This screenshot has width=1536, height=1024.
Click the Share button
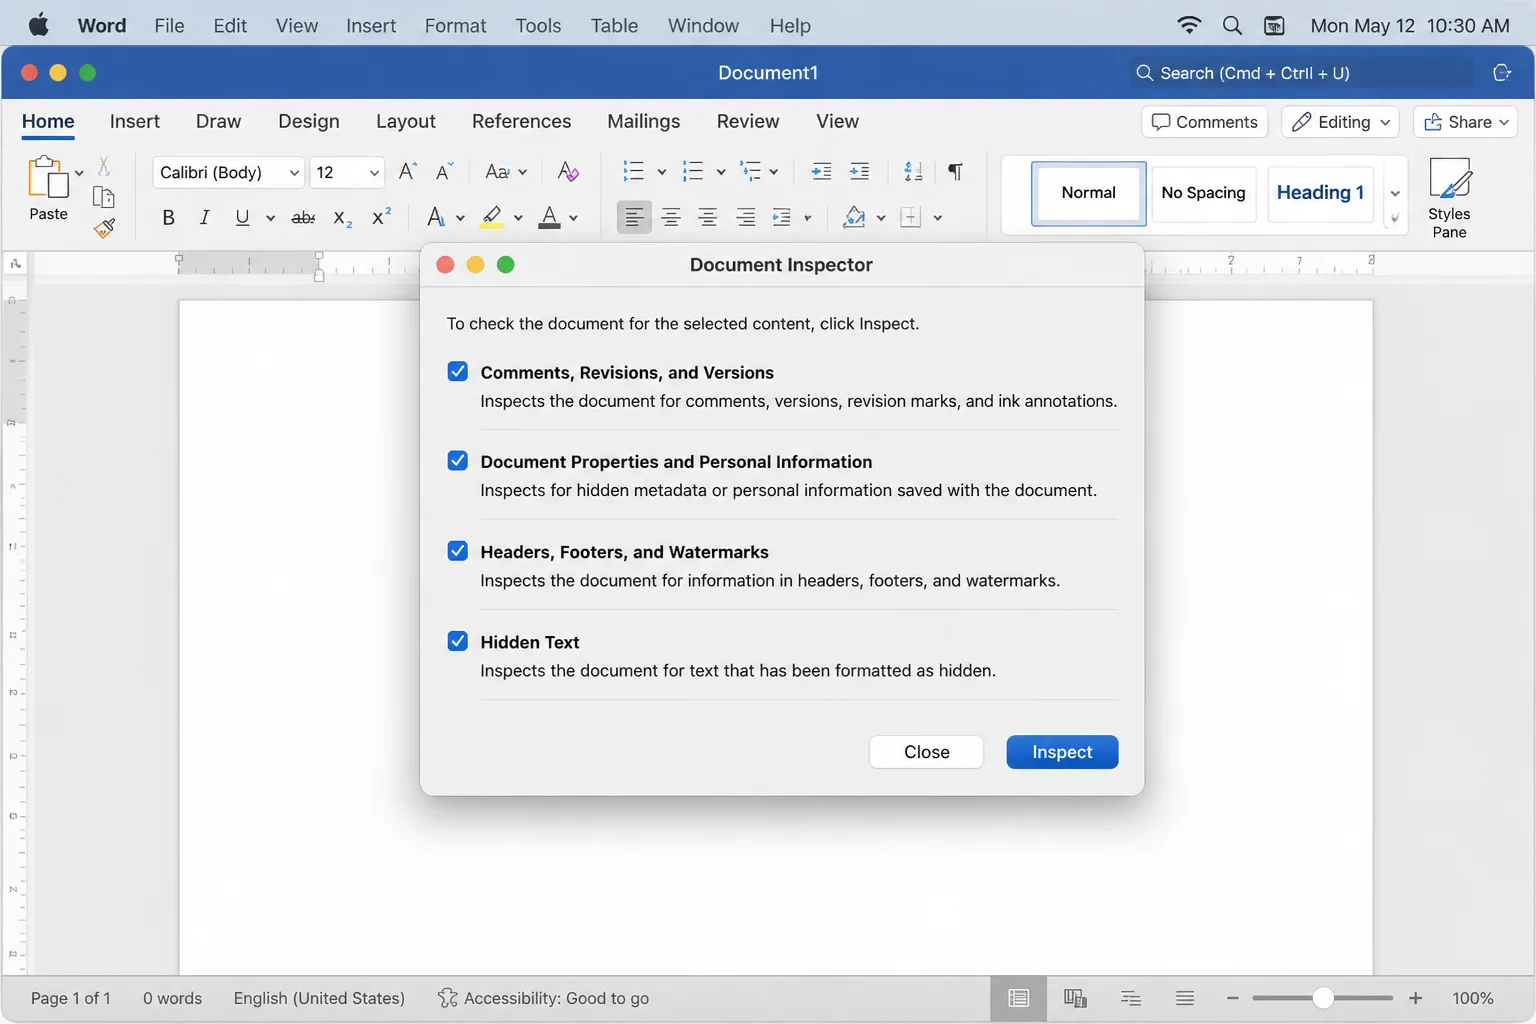pyautogui.click(x=1465, y=122)
